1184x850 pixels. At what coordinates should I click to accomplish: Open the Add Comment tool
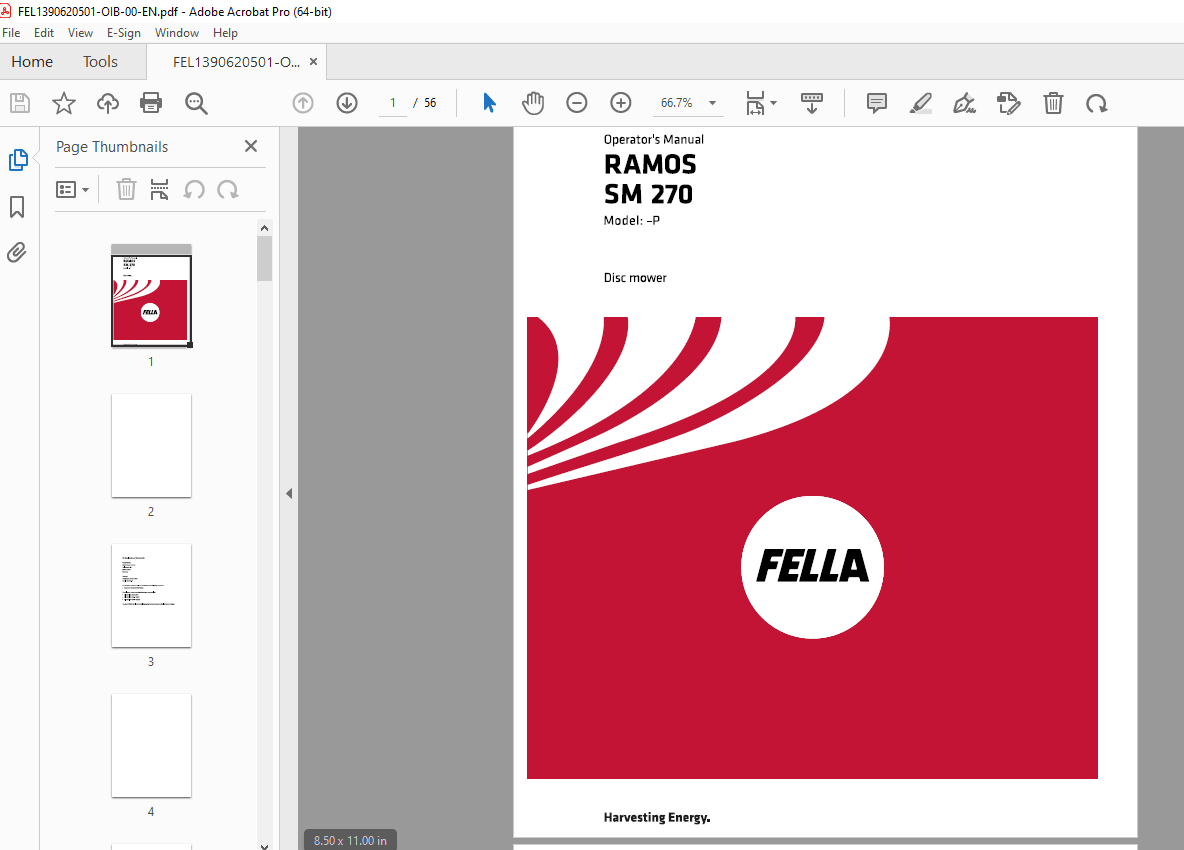(876, 103)
